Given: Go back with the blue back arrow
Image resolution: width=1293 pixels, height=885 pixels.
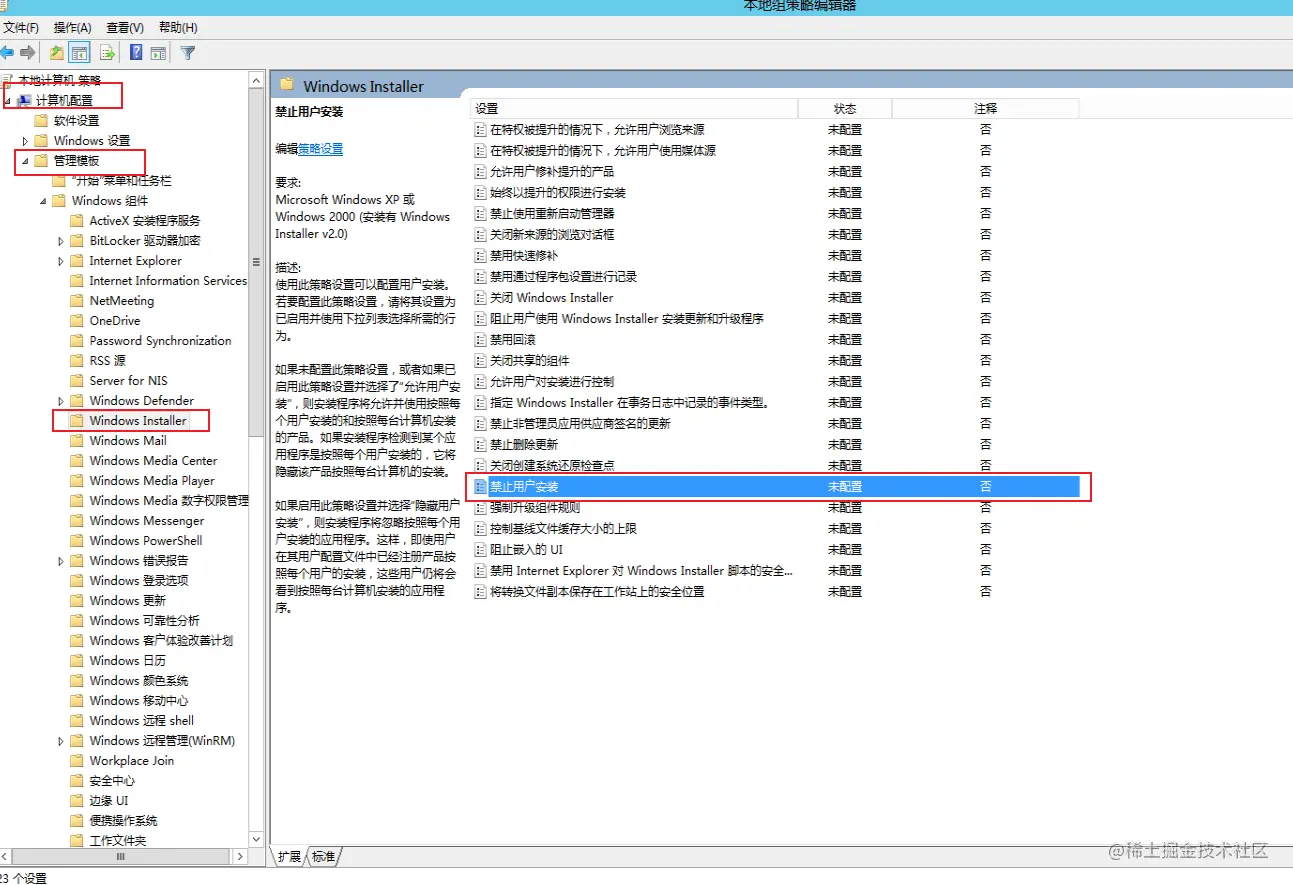Looking at the screenshot, I should (x=7, y=52).
